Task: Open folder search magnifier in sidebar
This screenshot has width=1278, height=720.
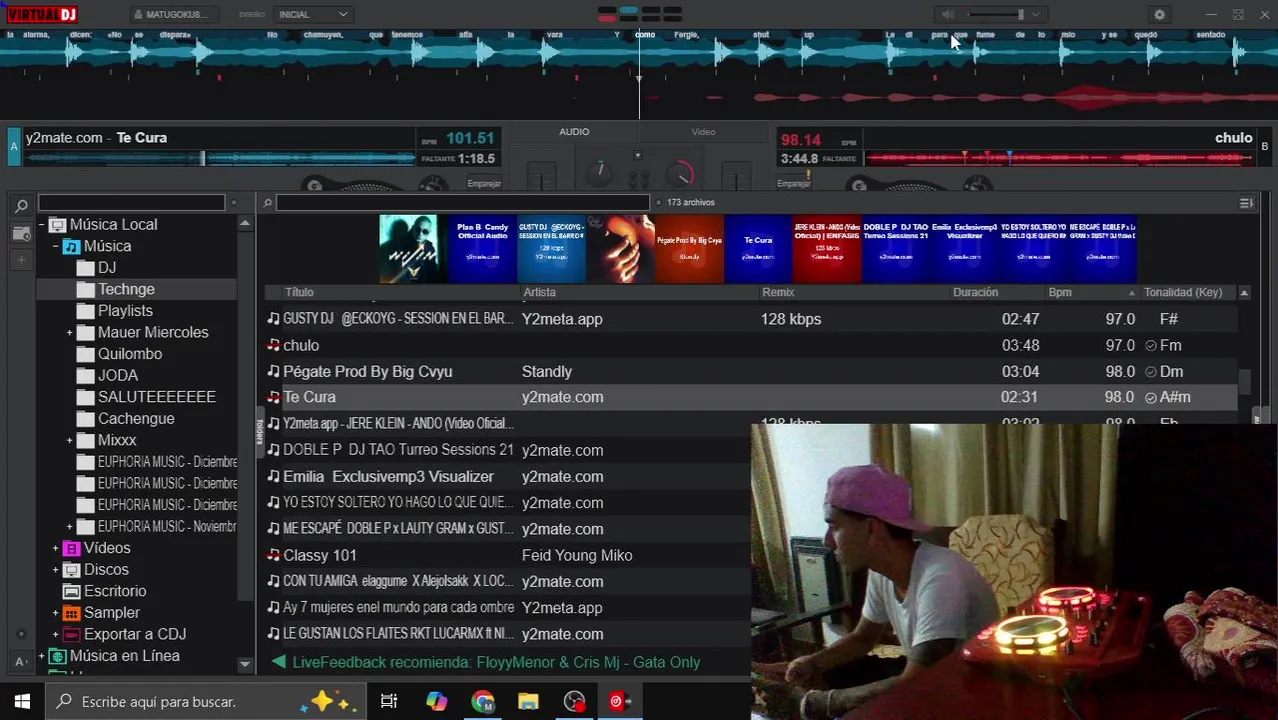Action: (21, 206)
